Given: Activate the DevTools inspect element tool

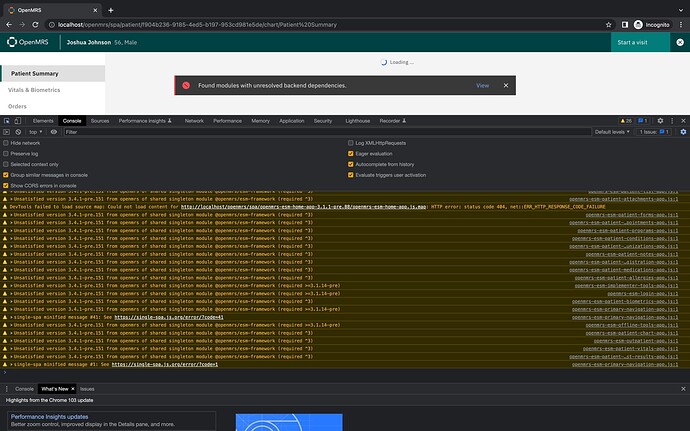Looking at the screenshot, I should [7, 121].
